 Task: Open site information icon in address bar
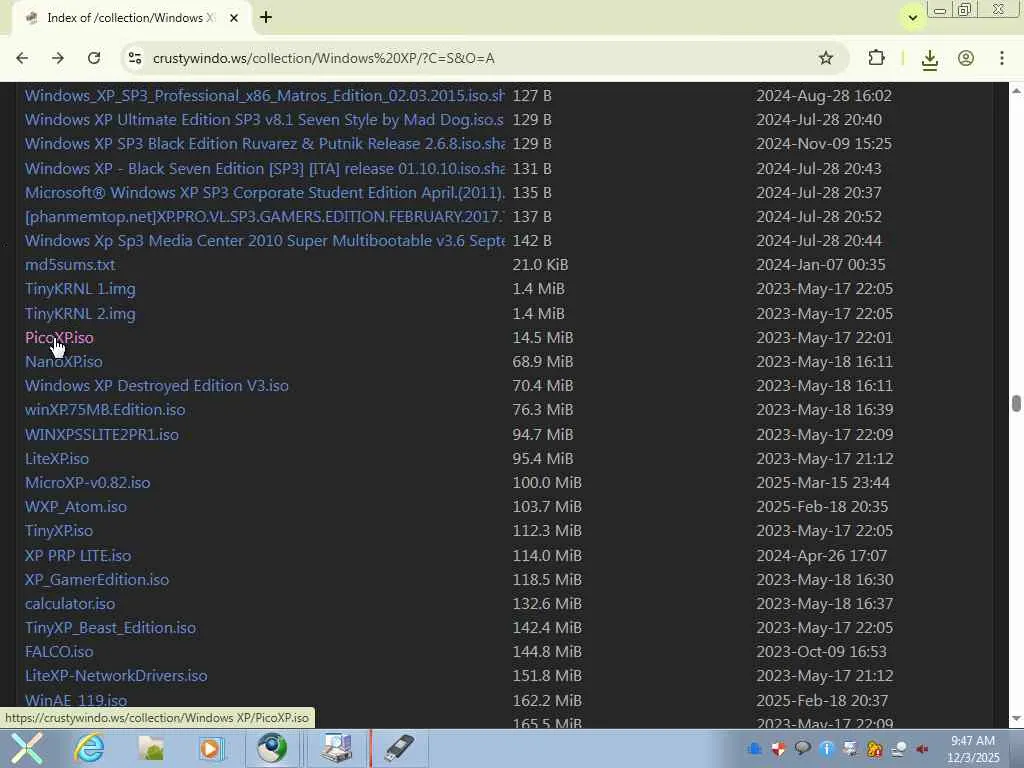135,58
